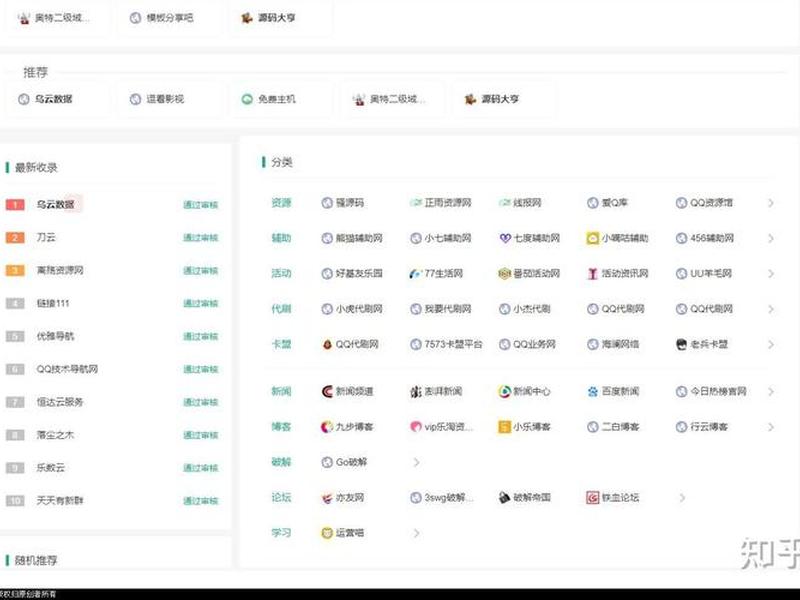Open 乌云数据 in the 推荐 row
The image size is (800, 600).
54,99
